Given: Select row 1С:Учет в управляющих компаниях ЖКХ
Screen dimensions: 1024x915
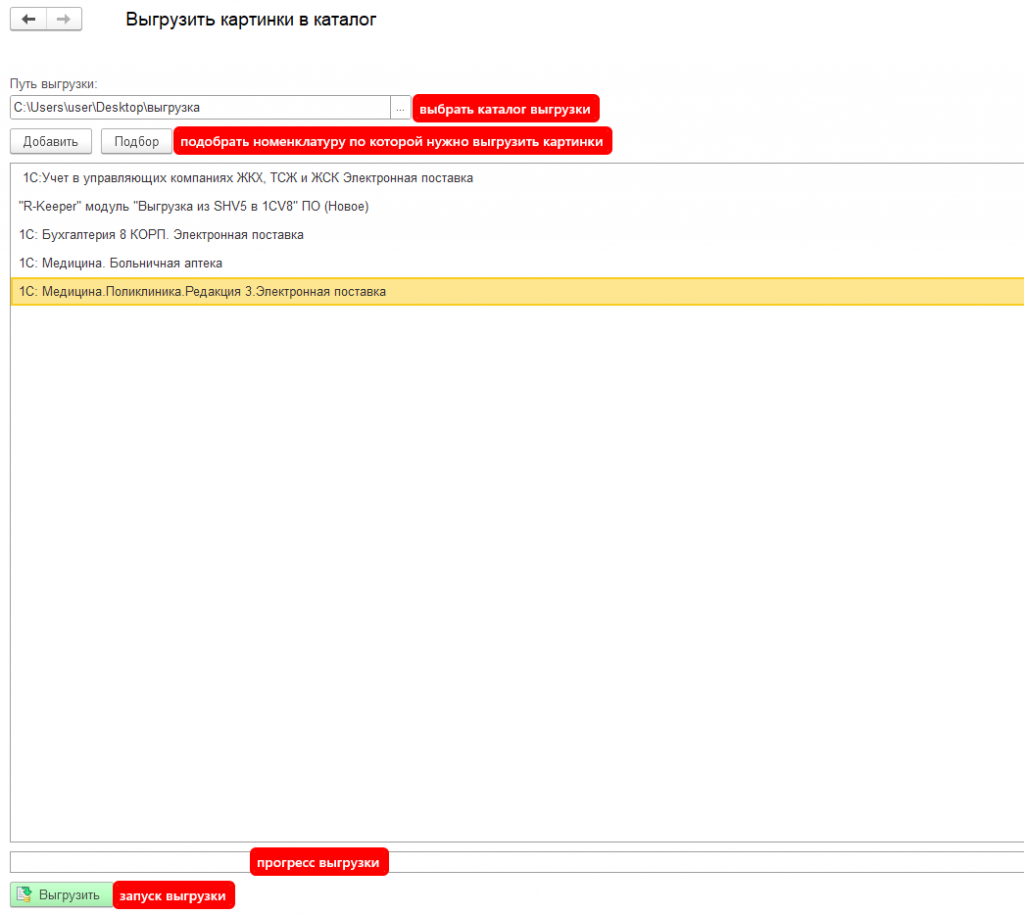Looking at the screenshot, I should [517, 178].
